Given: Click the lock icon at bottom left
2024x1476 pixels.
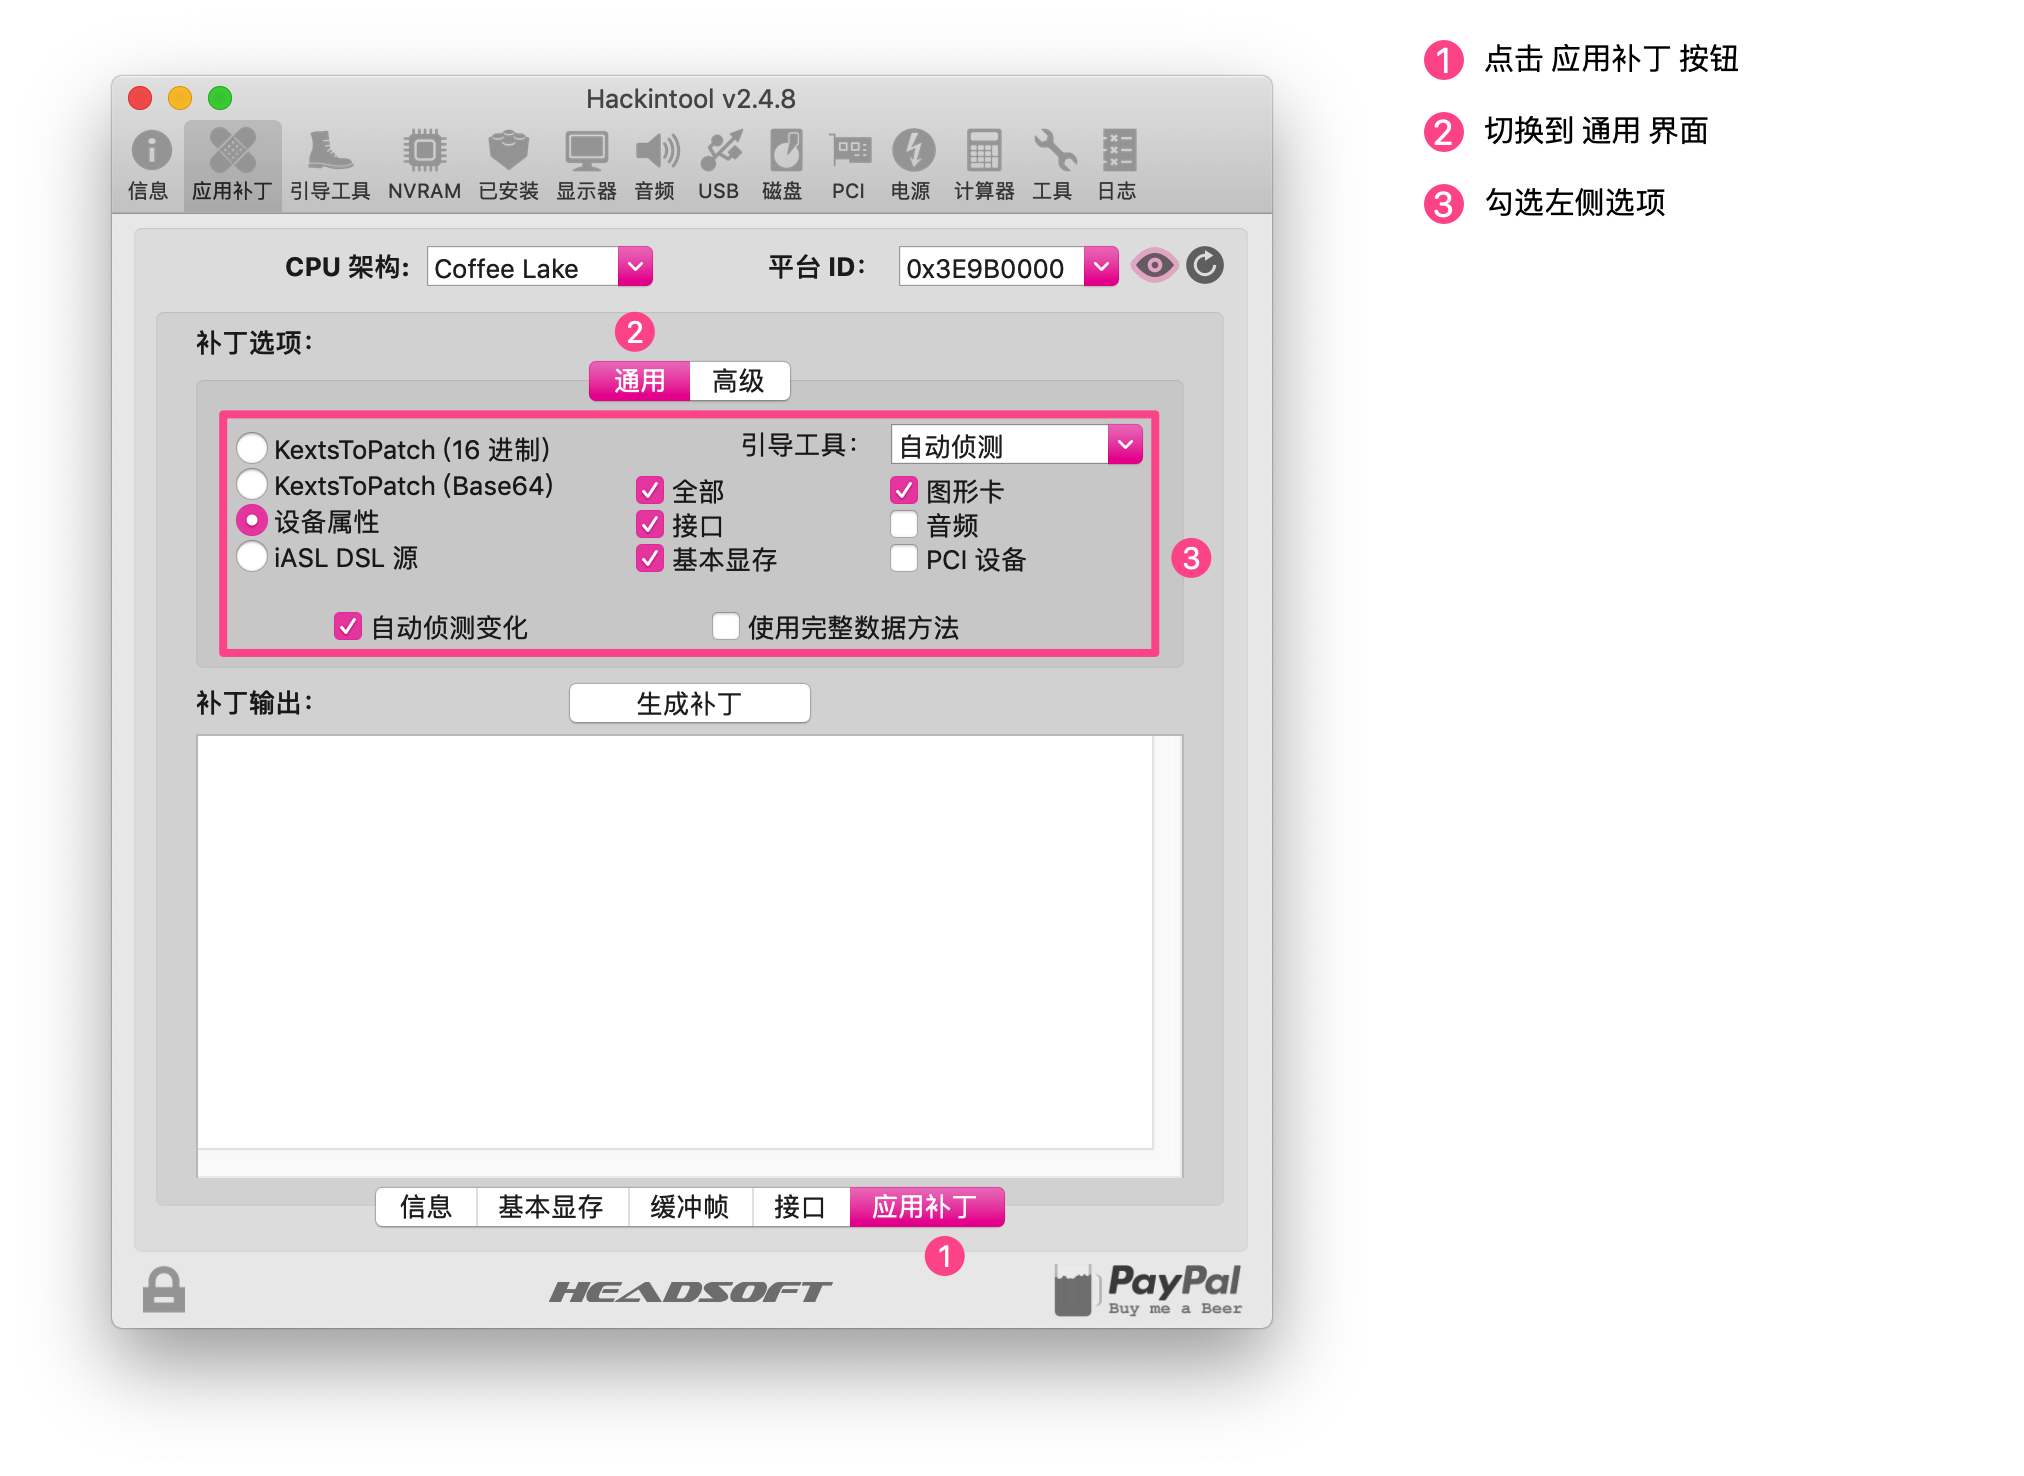Looking at the screenshot, I should pos(164,1289).
